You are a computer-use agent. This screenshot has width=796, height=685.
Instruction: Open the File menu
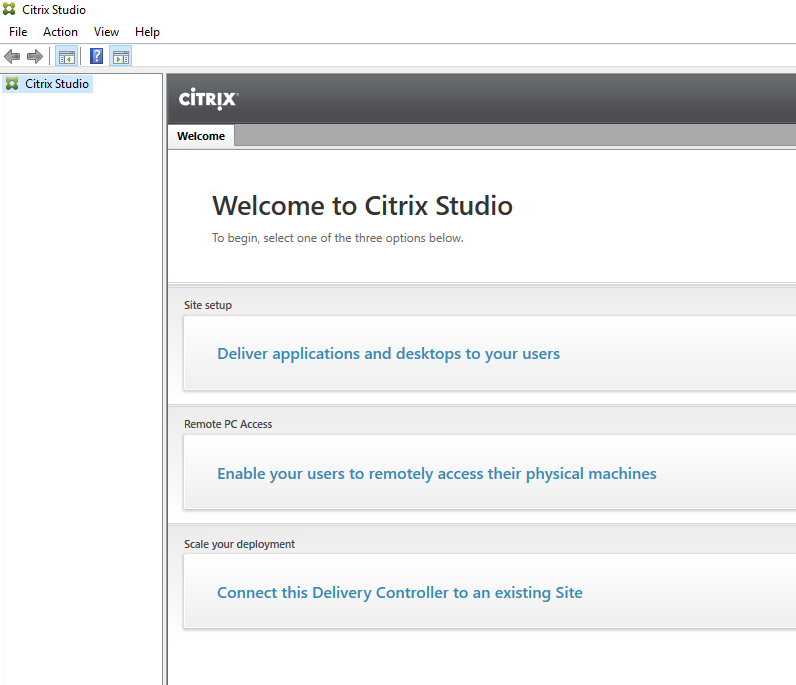tap(18, 32)
